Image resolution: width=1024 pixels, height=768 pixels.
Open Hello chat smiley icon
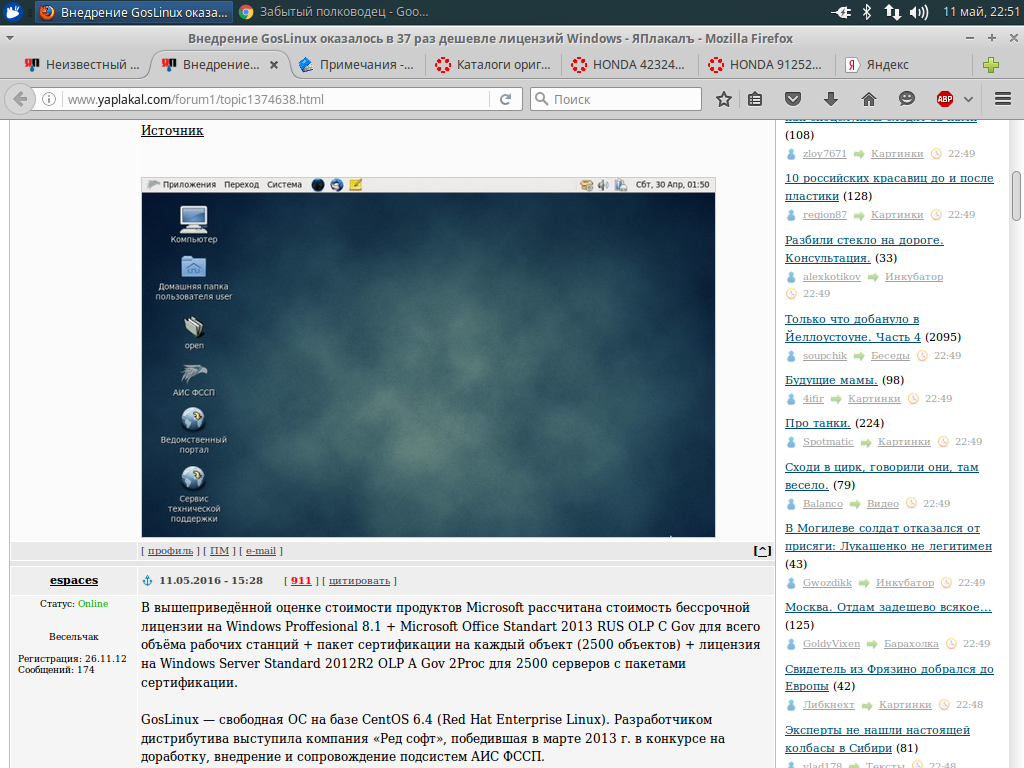pyautogui.click(x=906, y=99)
